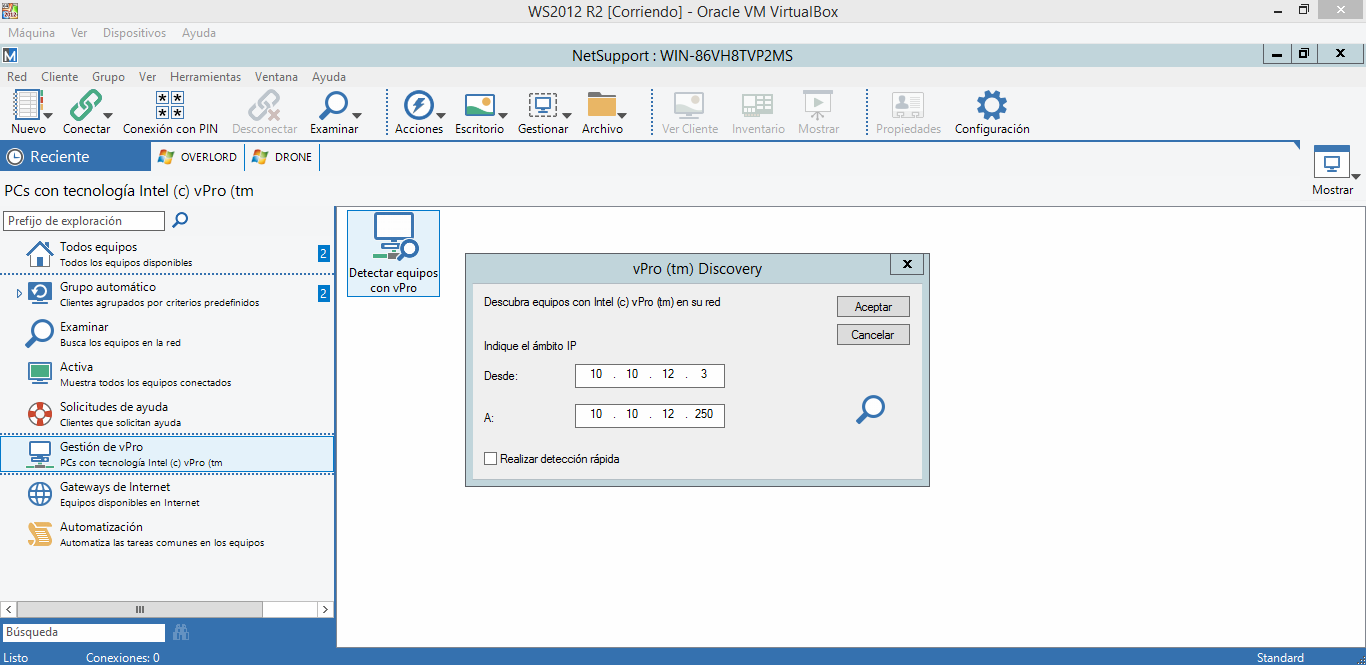Open the Herramientas menu

(x=205, y=76)
